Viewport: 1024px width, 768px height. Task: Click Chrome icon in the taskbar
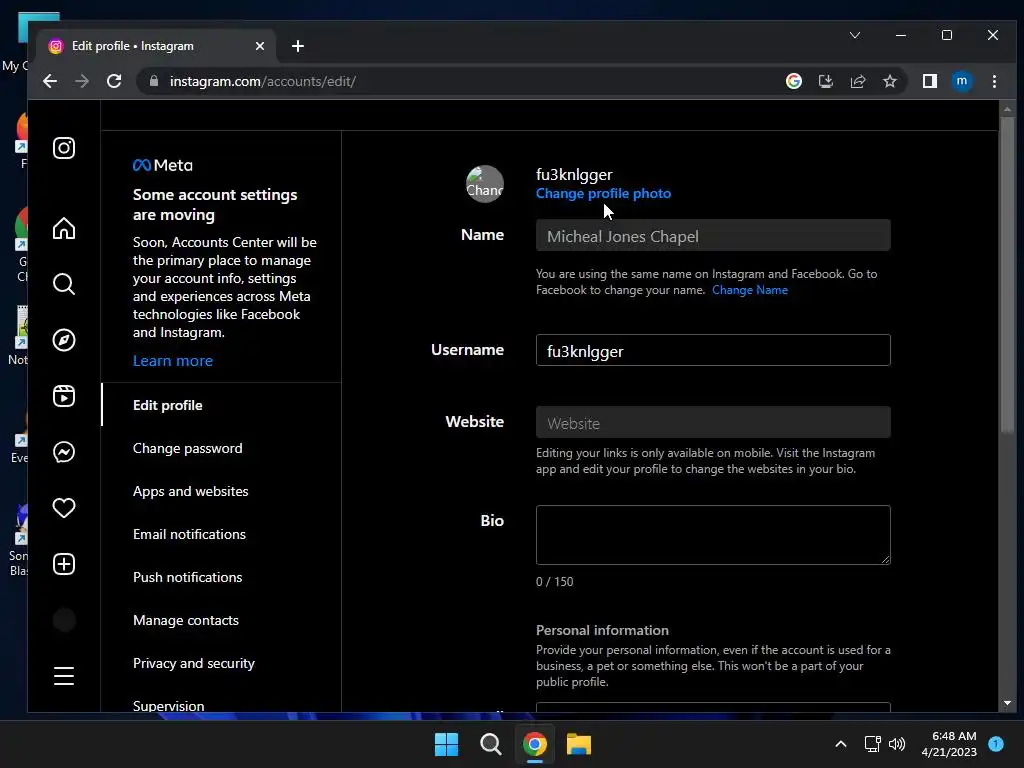(535, 744)
